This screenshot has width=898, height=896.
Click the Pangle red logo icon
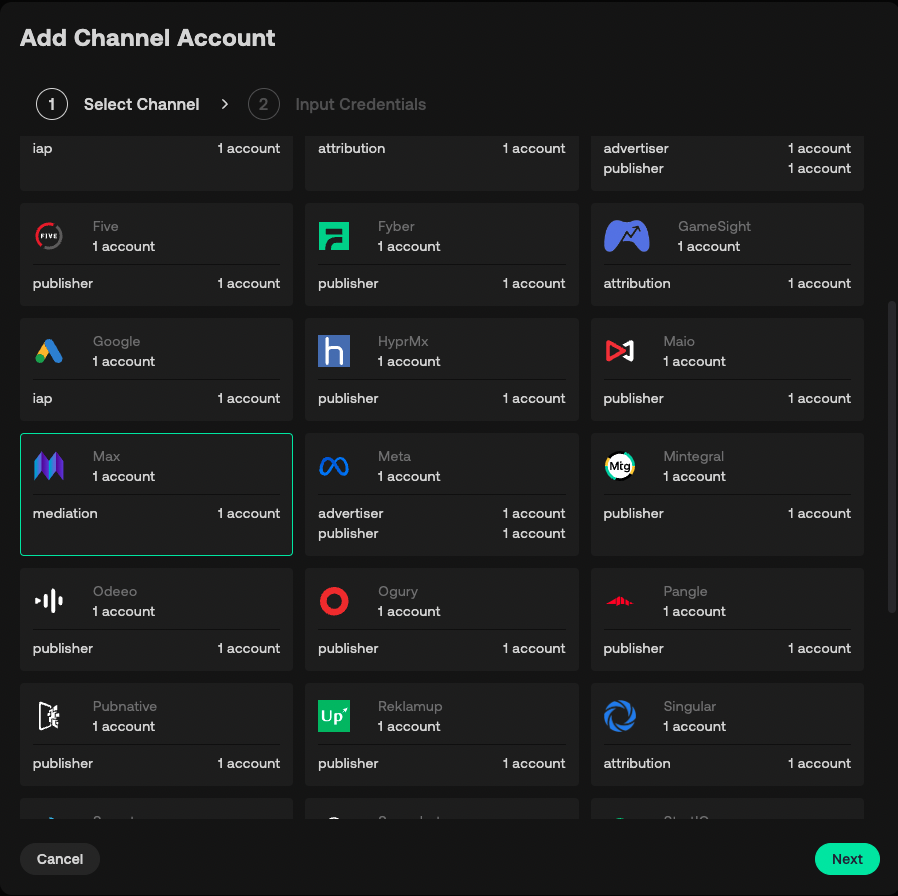point(620,601)
